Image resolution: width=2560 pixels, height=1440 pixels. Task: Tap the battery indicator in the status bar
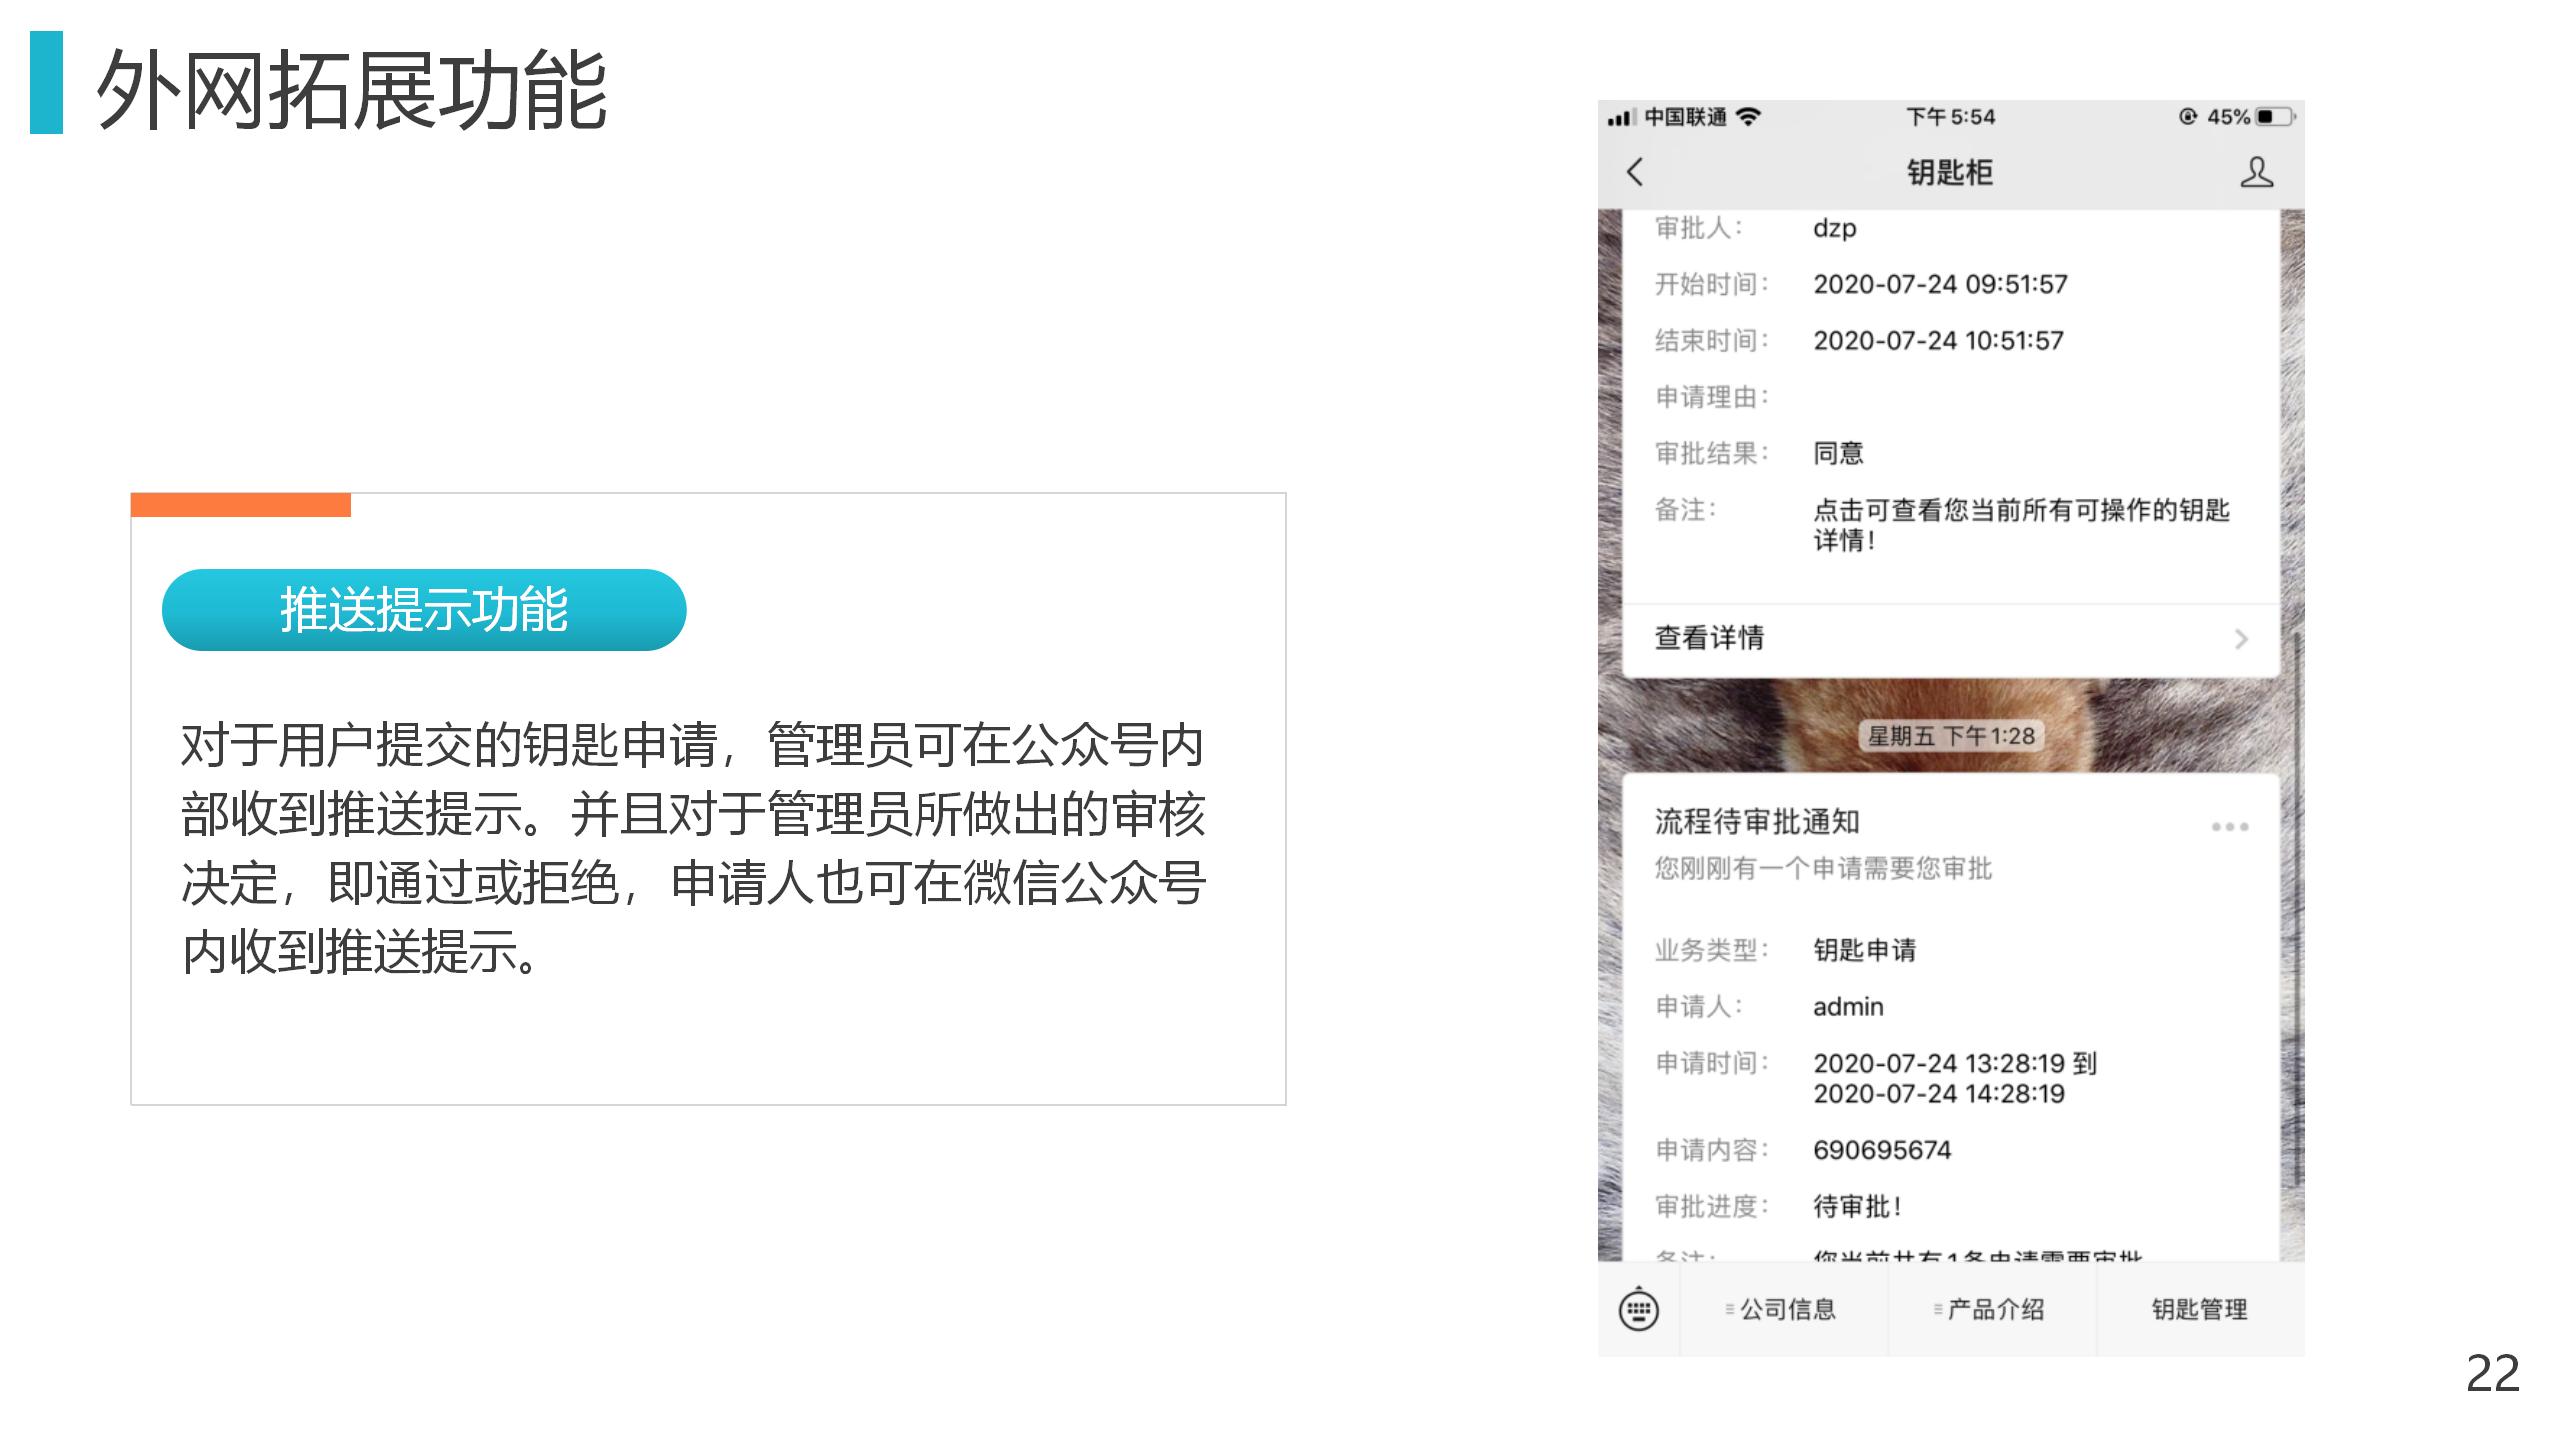pos(2276,117)
